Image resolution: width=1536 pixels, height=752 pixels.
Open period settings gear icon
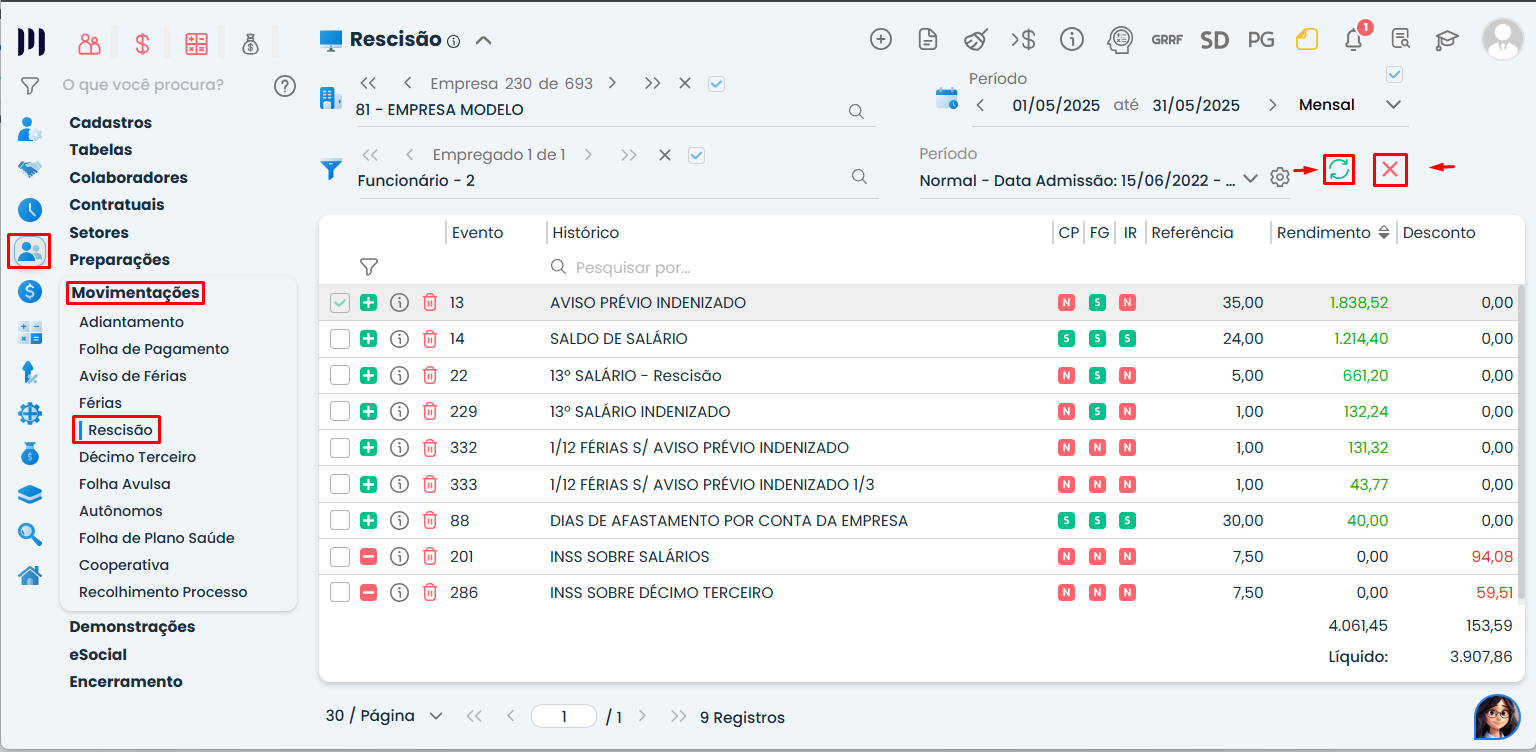tap(1279, 178)
